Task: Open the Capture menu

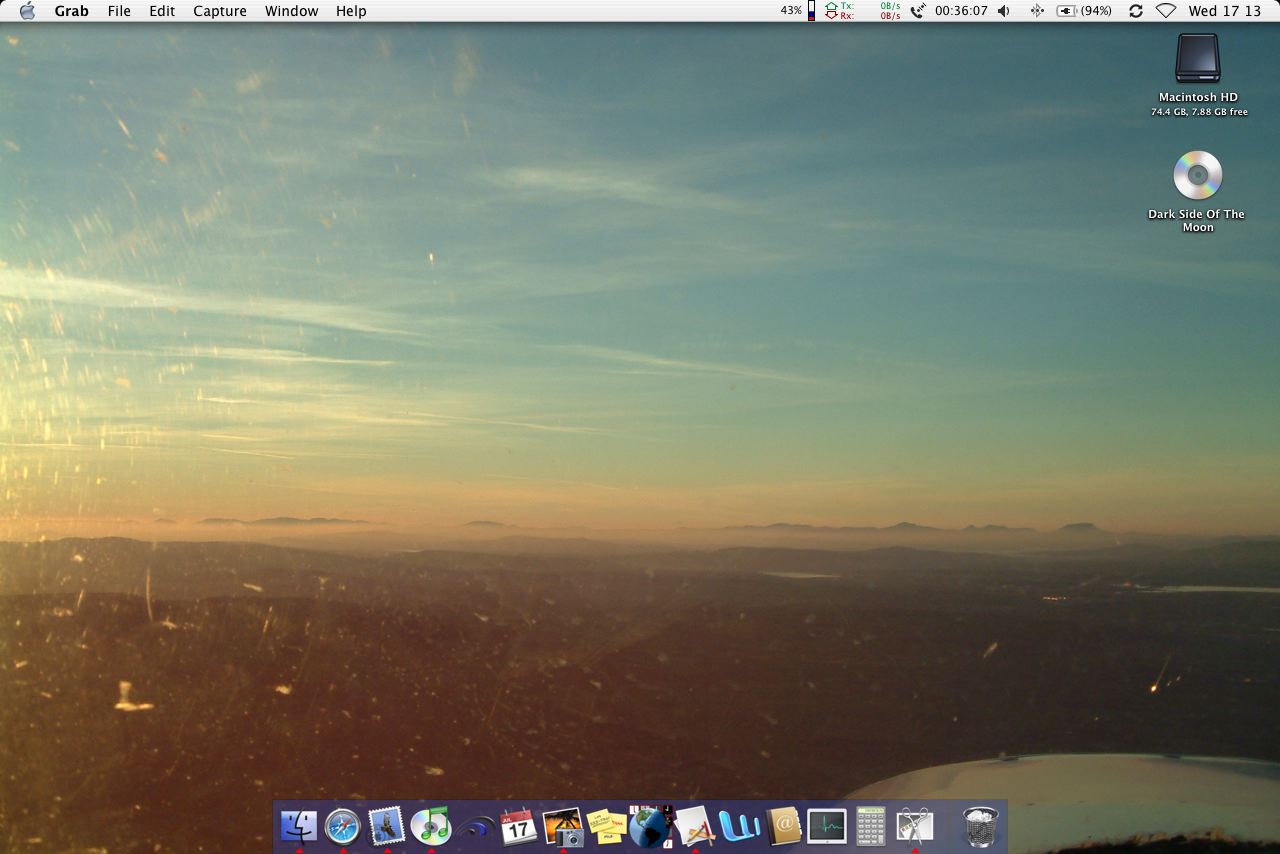Action: (219, 11)
